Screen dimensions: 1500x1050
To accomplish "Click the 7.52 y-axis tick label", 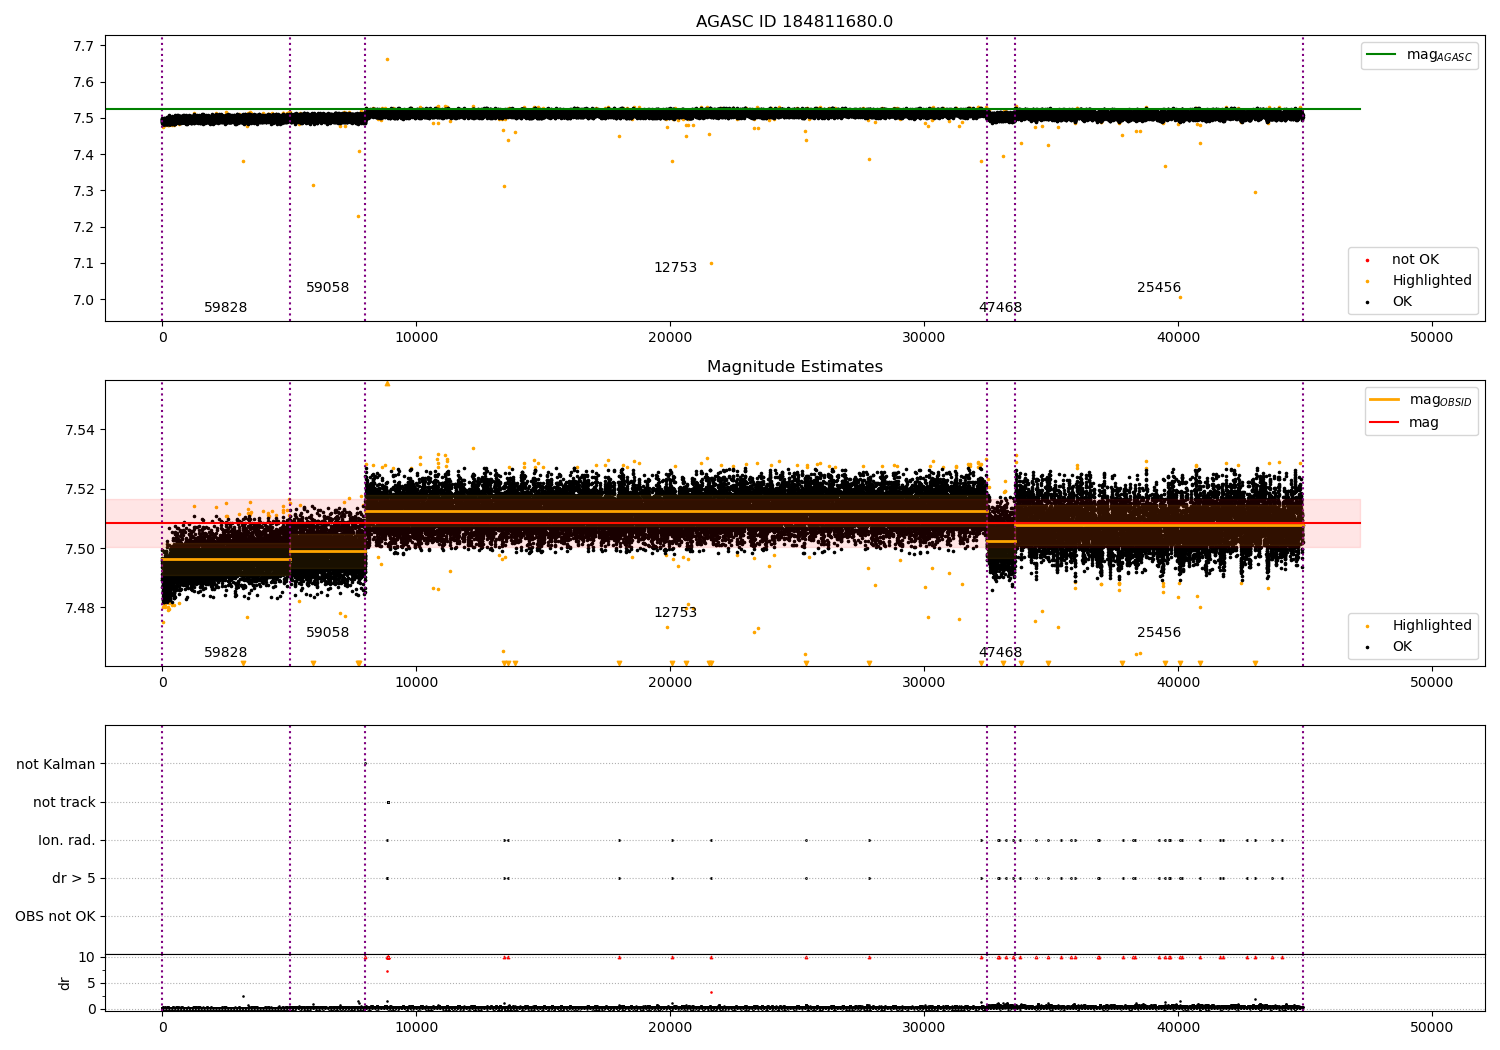I will (80, 489).
